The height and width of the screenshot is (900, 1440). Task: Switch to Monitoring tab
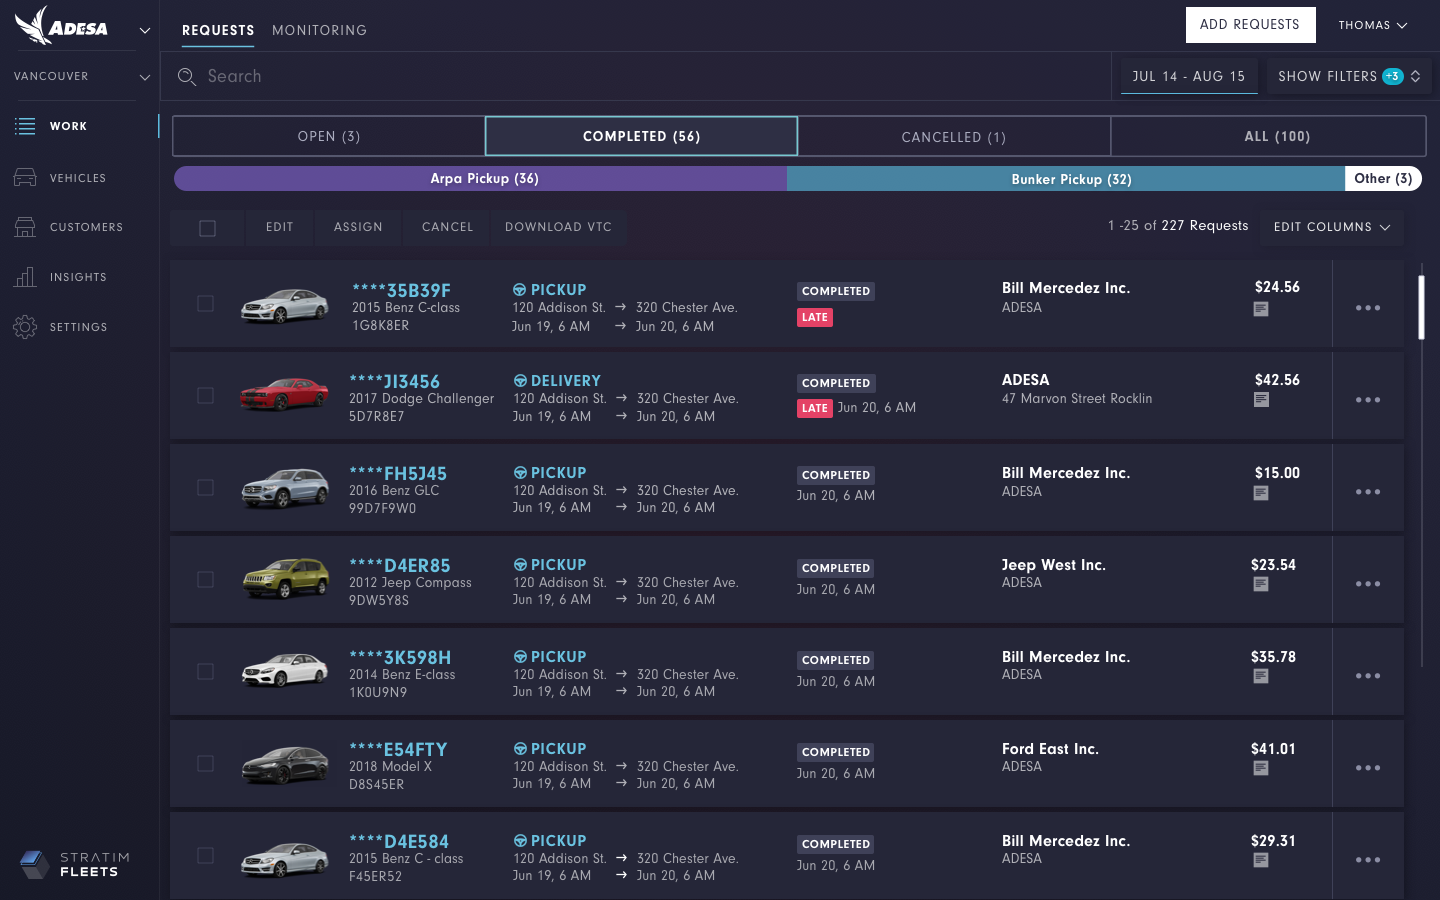pos(319,31)
